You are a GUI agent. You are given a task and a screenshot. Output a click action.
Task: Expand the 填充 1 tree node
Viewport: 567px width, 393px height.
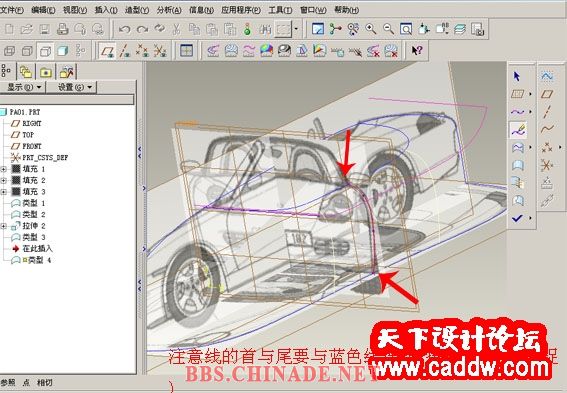[x=4, y=169]
